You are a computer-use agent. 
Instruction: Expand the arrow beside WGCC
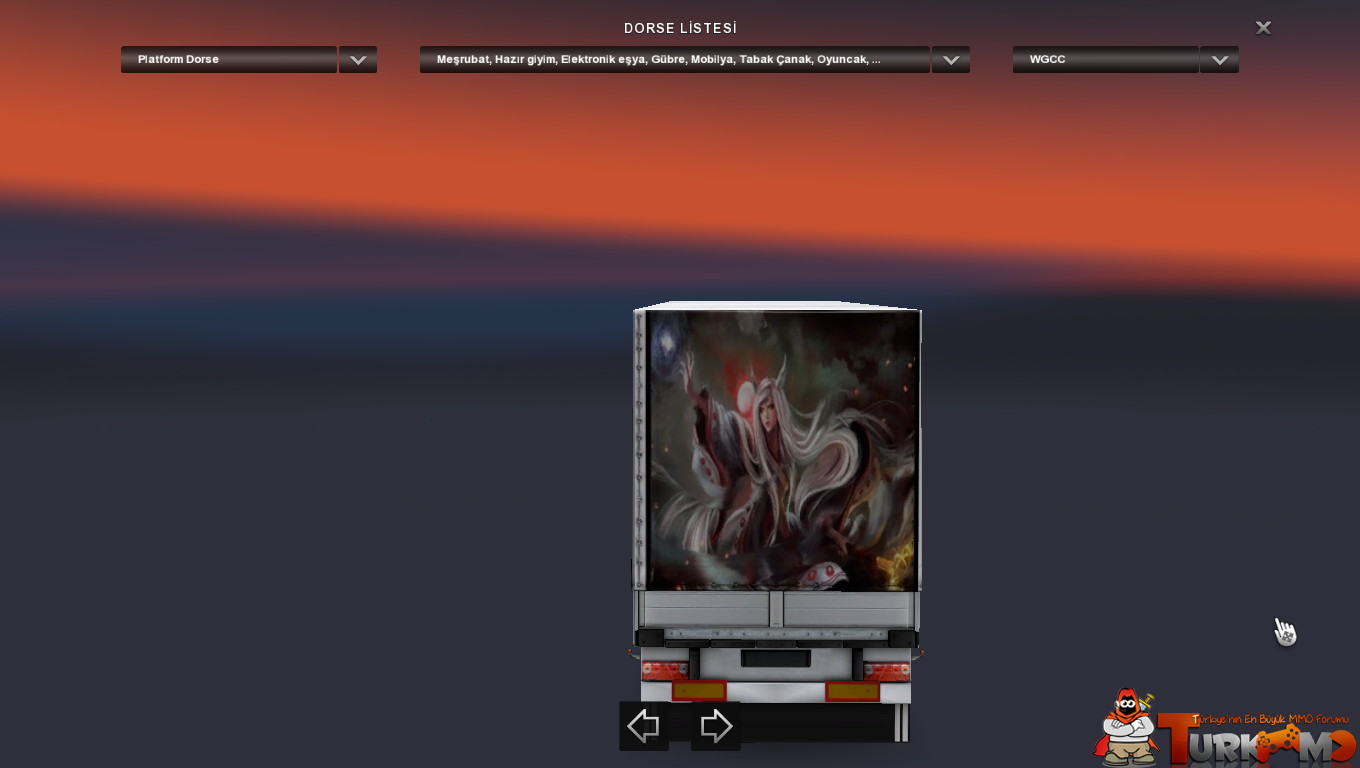click(x=1220, y=59)
